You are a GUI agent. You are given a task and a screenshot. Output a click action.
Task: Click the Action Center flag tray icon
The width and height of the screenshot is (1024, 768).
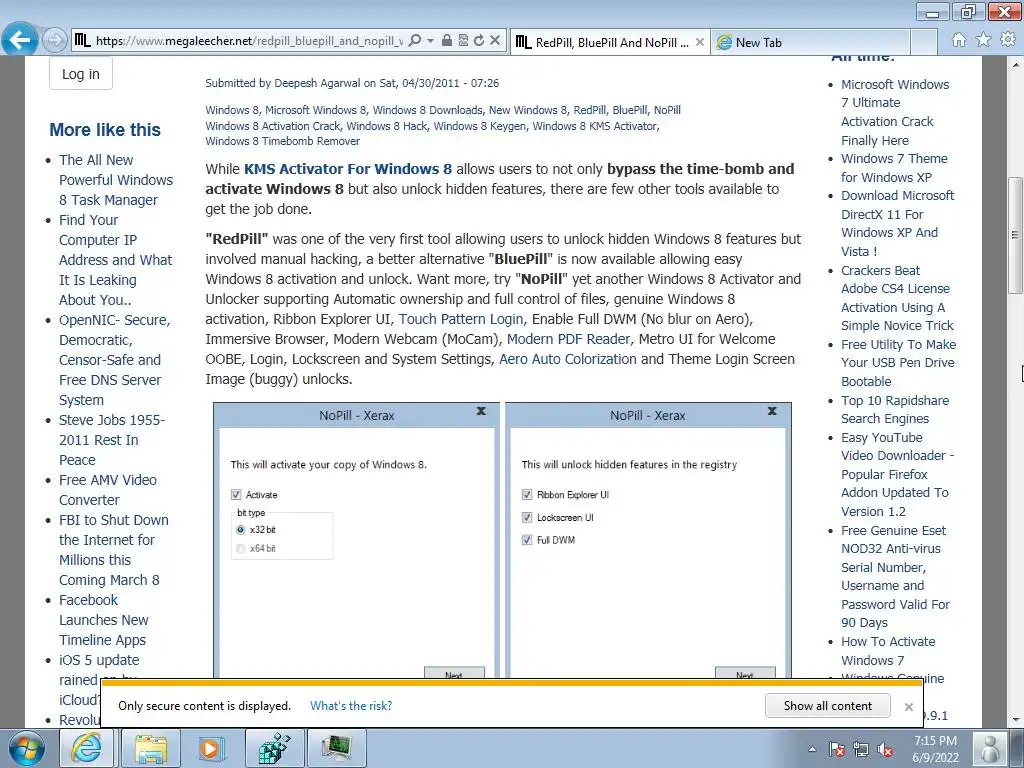click(x=837, y=749)
